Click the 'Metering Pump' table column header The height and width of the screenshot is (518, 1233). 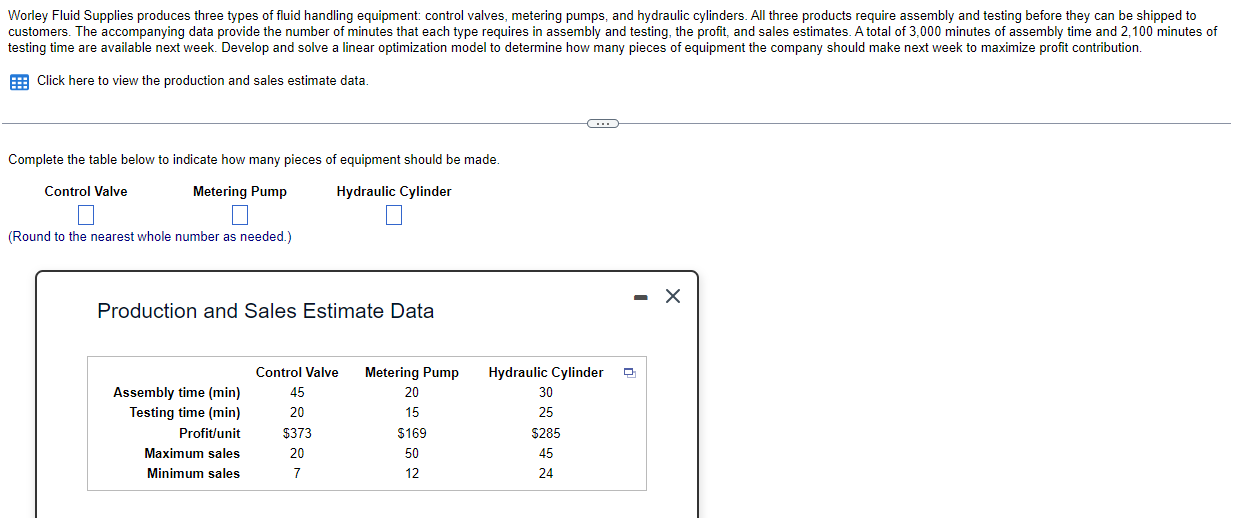pyautogui.click(x=412, y=373)
